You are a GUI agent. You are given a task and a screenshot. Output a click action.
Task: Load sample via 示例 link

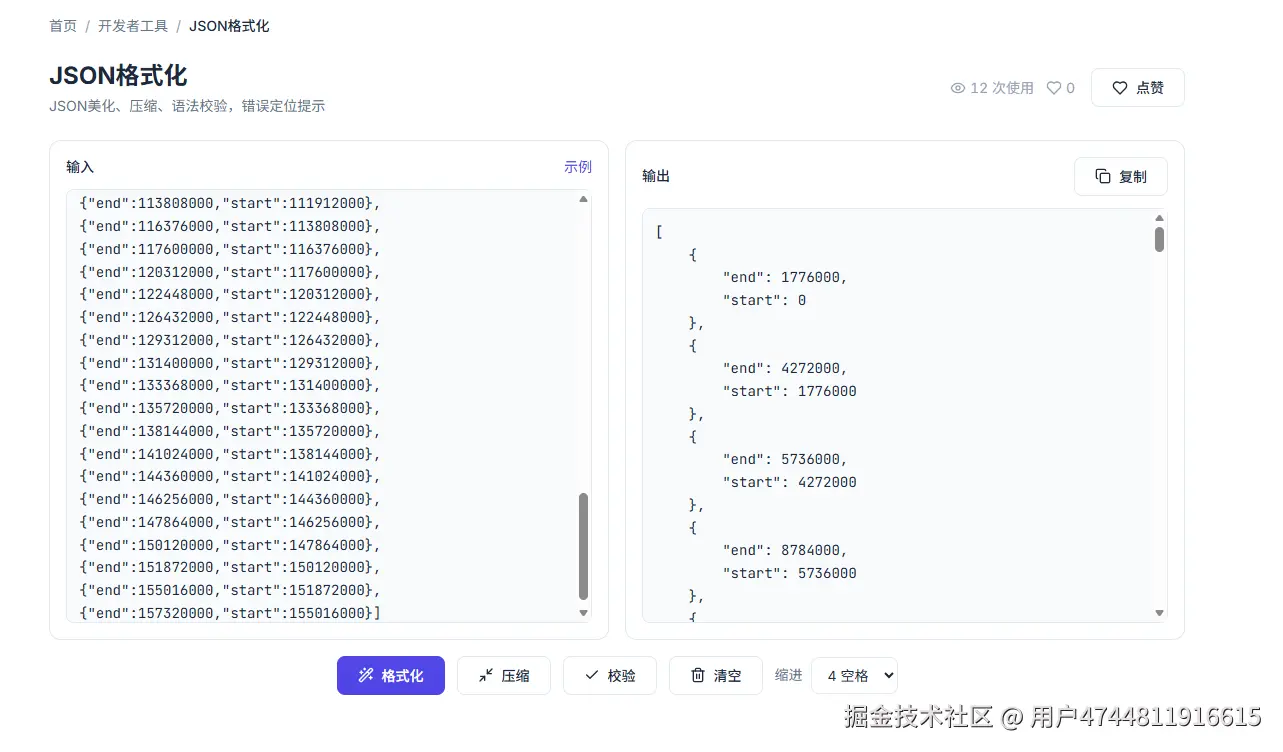pyautogui.click(x=578, y=166)
